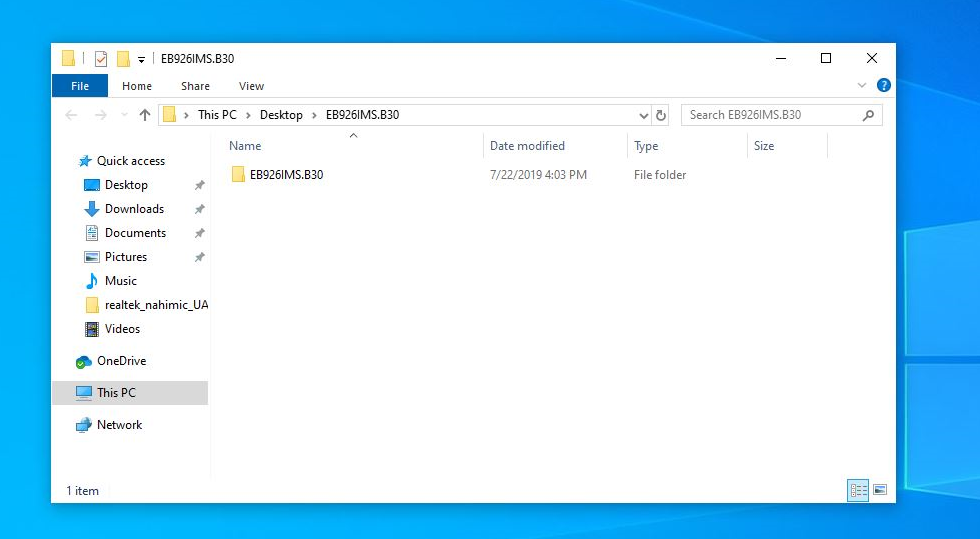
Task: Open the File menu tab
Action: [80, 87]
